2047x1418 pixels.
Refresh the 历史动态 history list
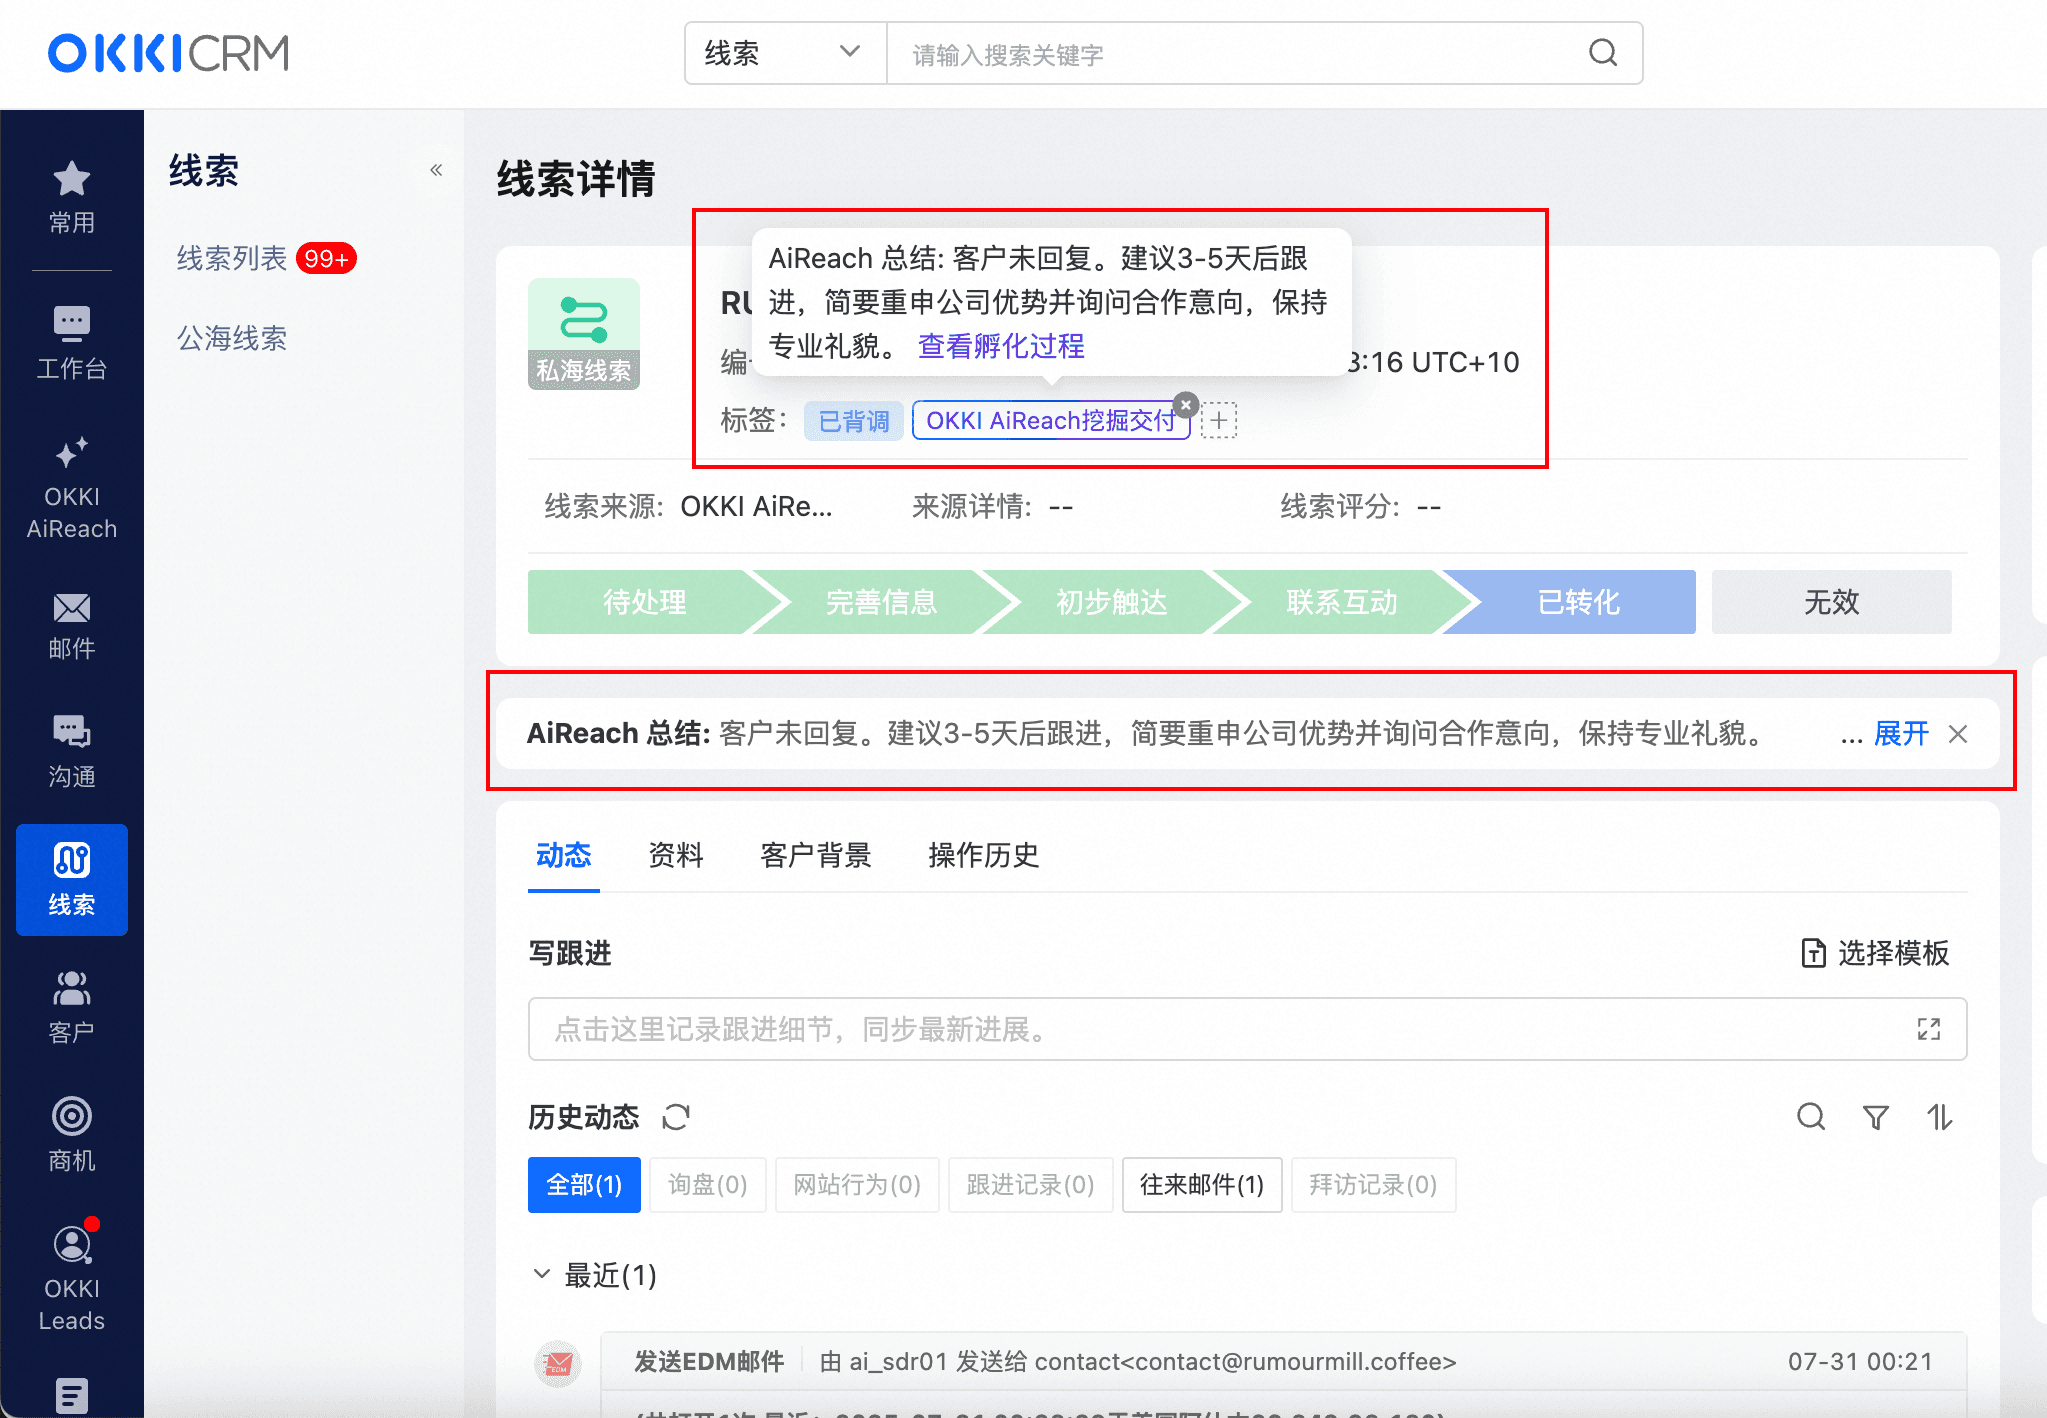click(x=676, y=1116)
